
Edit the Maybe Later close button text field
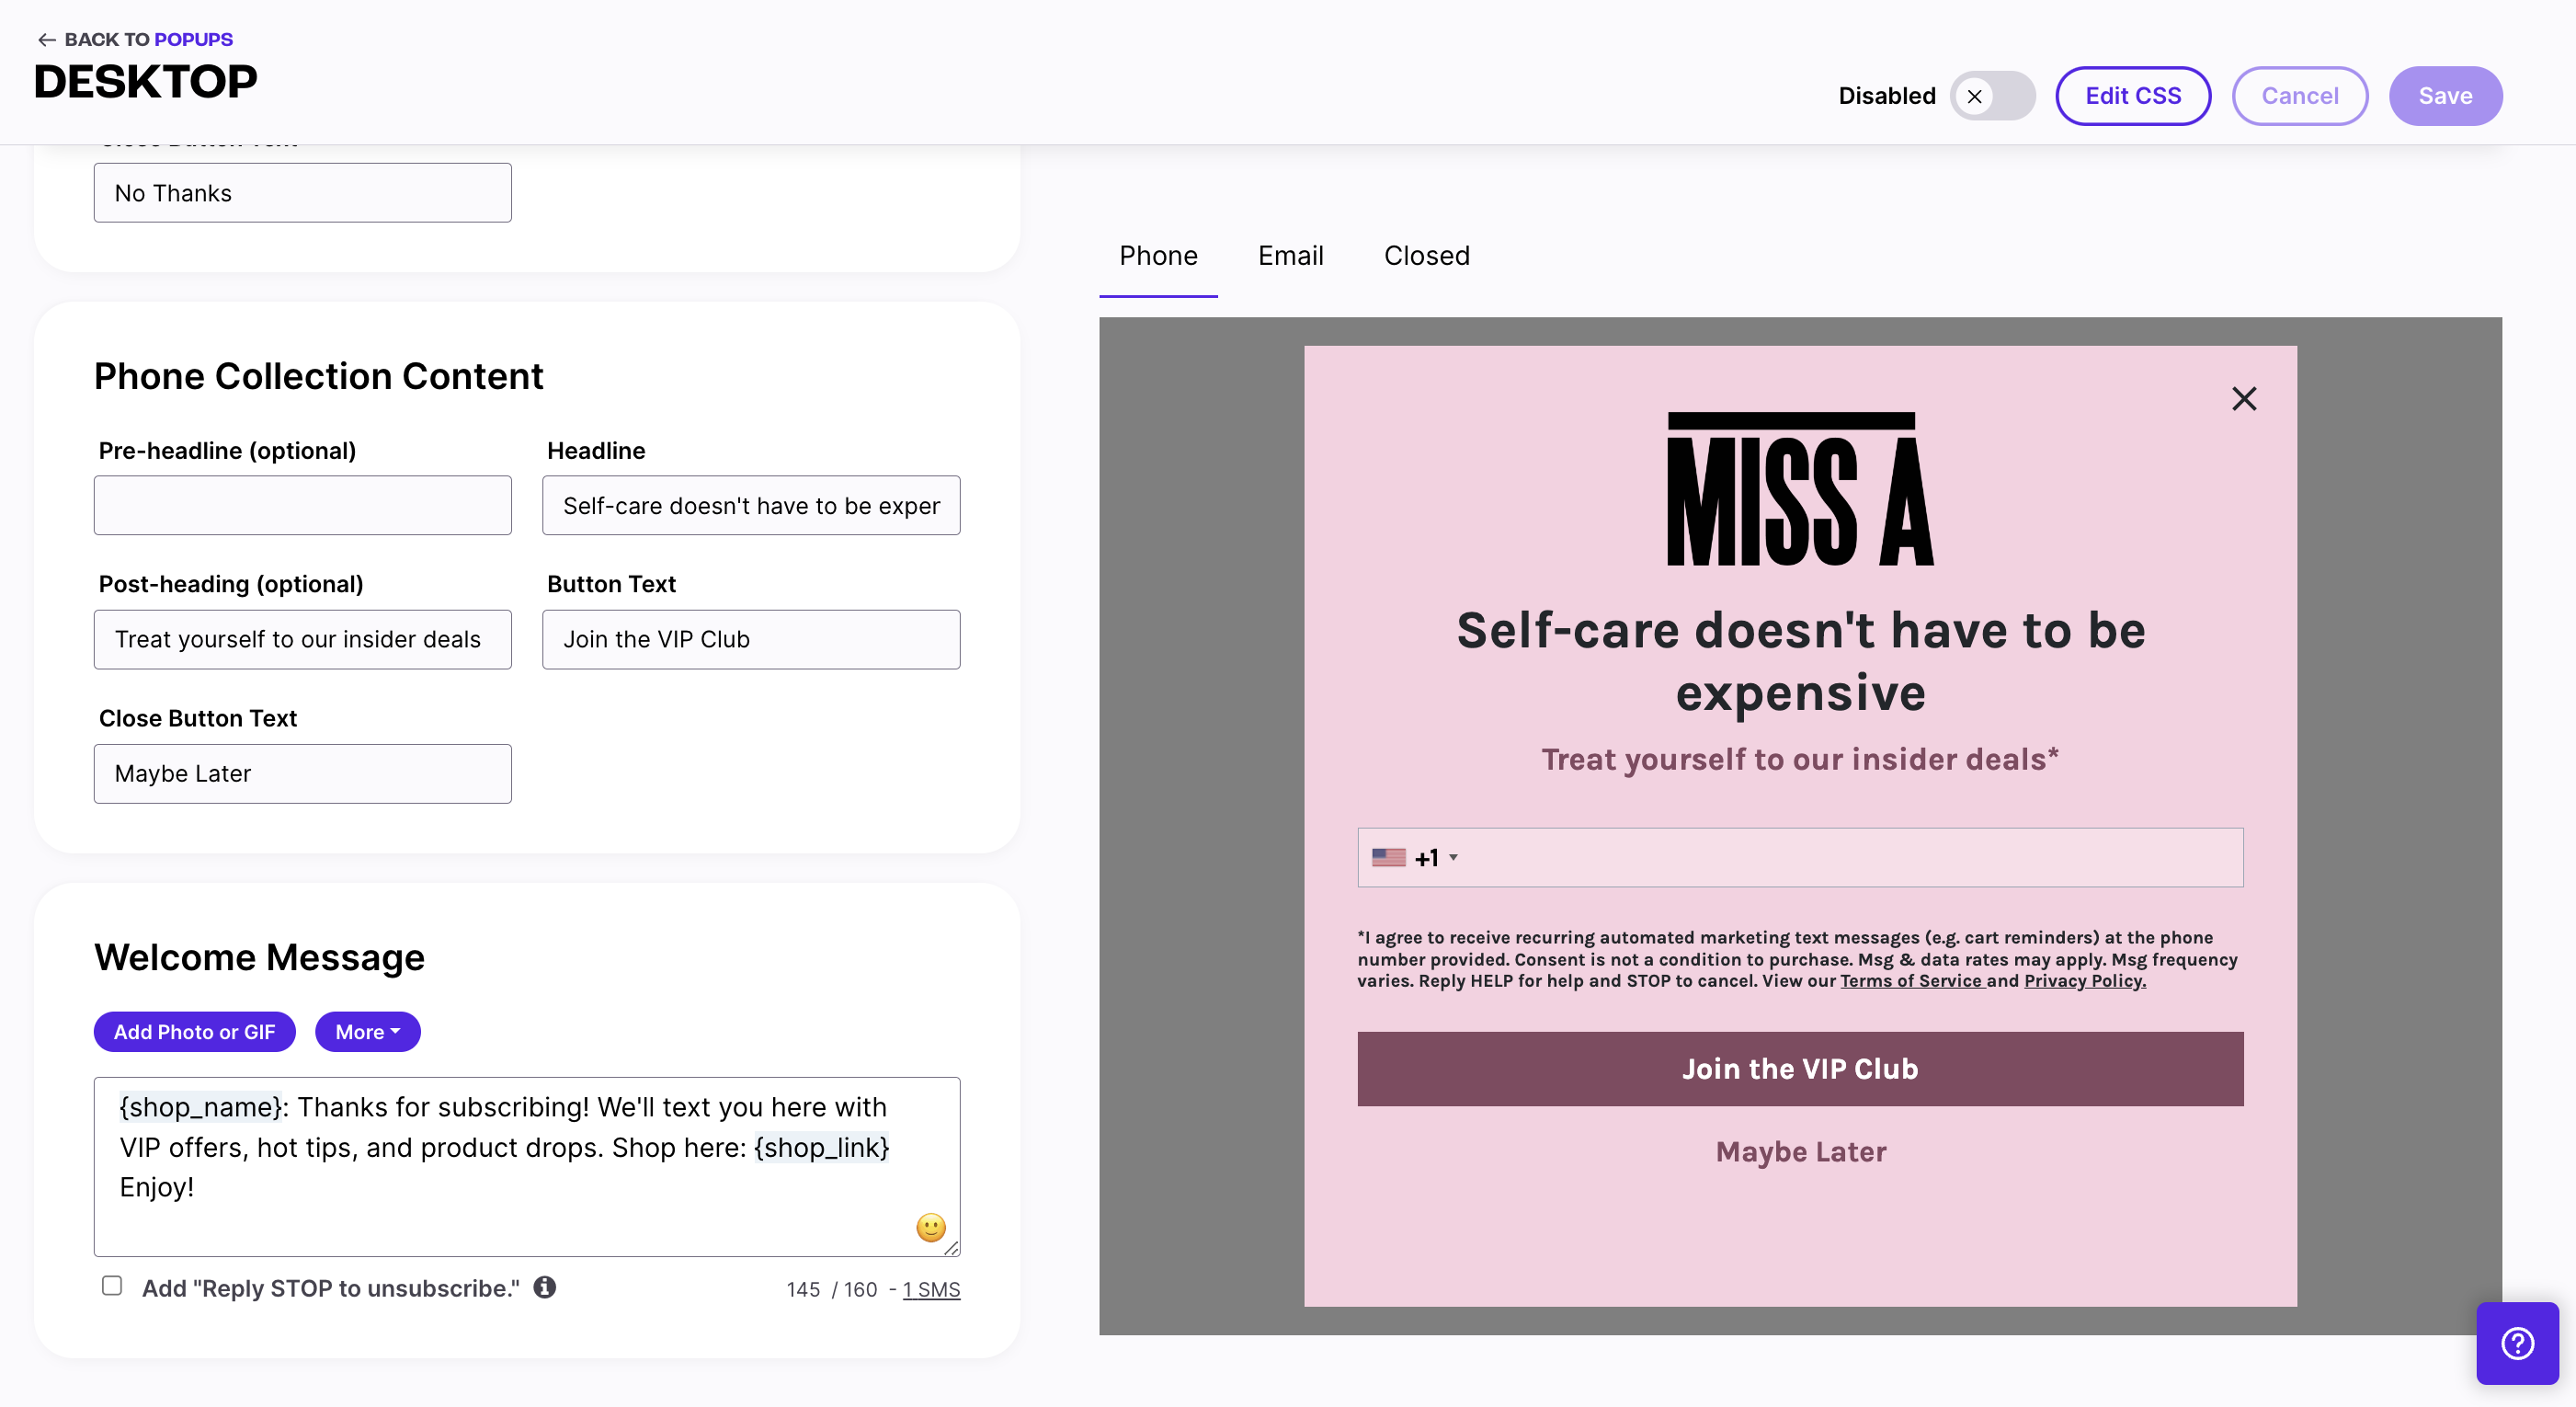[302, 773]
